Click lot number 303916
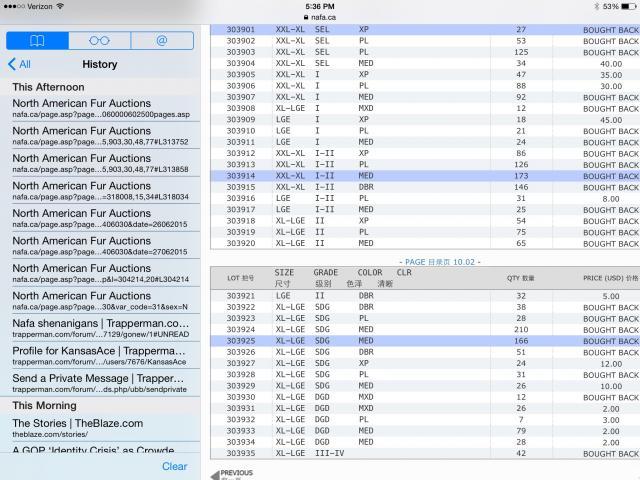The width and height of the screenshot is (640, 480). tap(241, 198)
